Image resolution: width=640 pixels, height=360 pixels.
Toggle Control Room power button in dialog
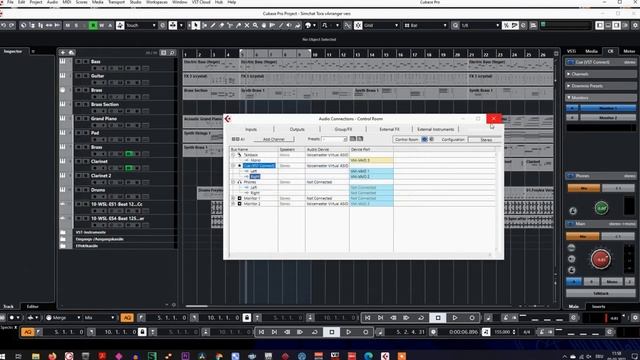click(424, 139)
